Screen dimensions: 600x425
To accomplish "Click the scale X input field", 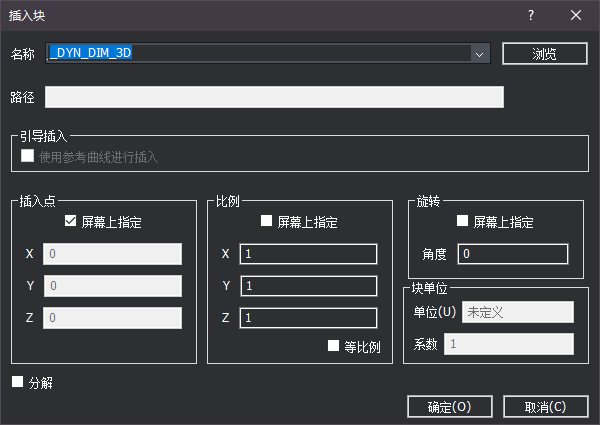I will (307, 254).
